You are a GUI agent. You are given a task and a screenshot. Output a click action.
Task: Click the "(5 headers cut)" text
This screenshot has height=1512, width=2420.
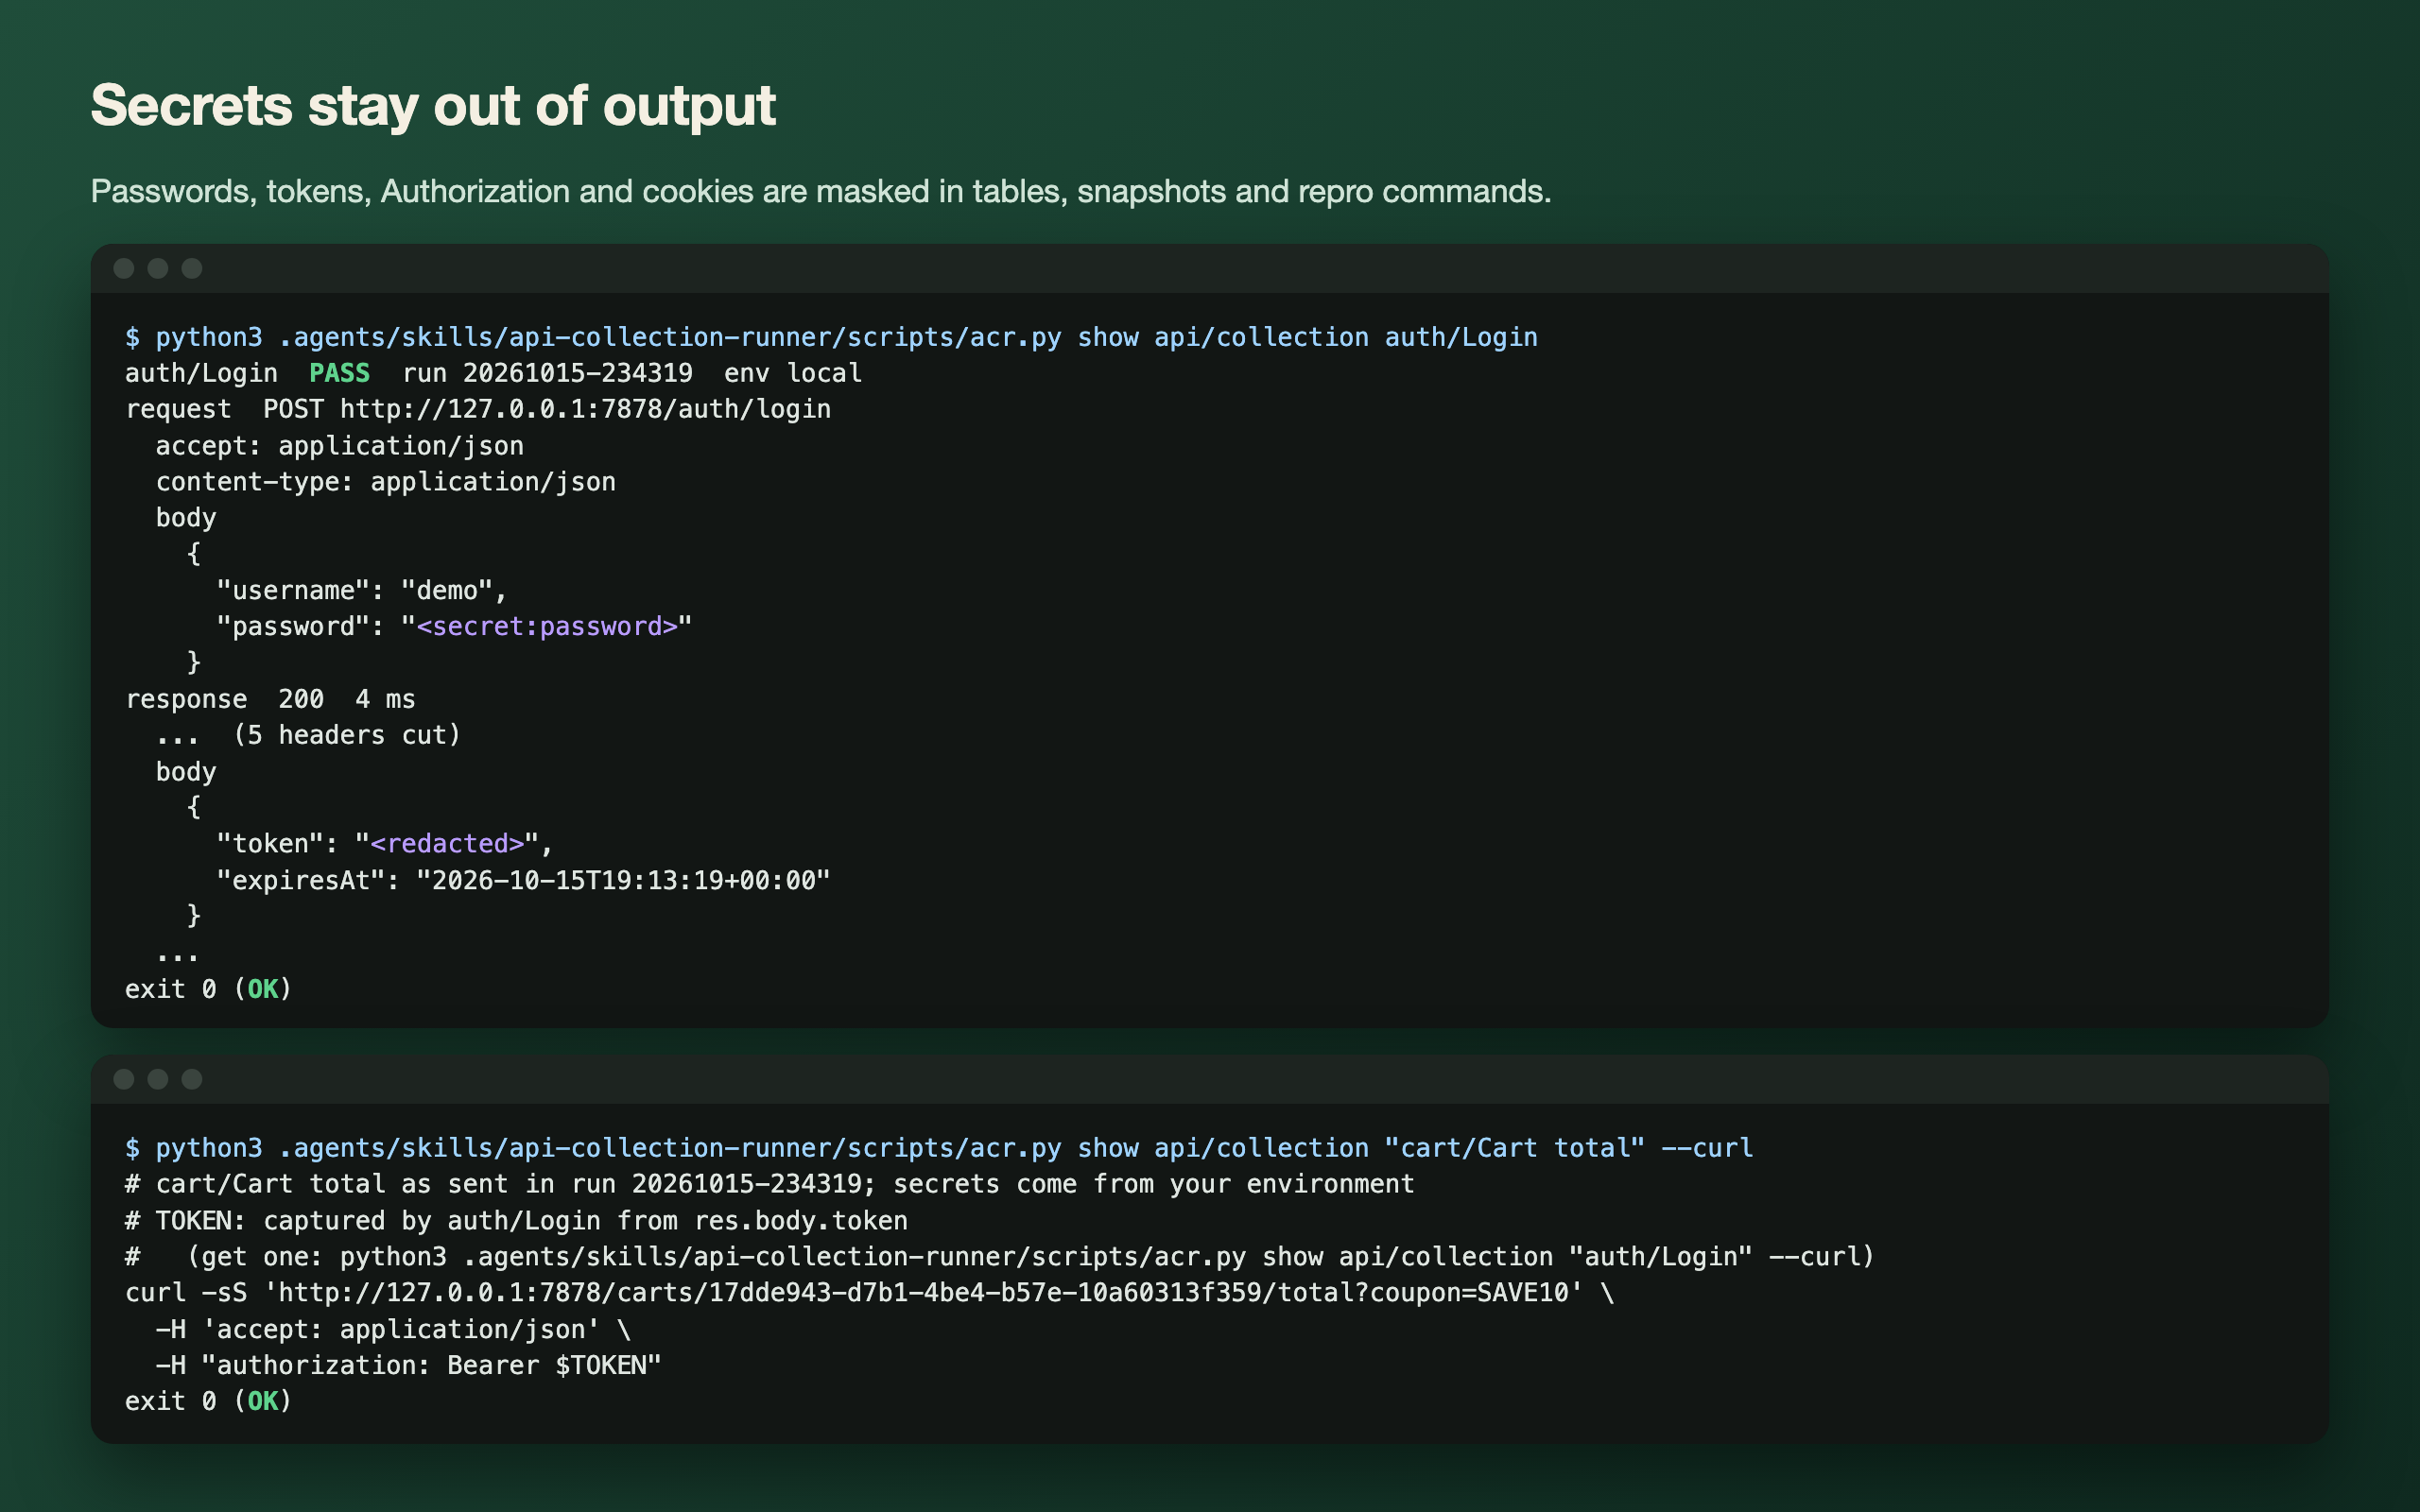[347, 735]
